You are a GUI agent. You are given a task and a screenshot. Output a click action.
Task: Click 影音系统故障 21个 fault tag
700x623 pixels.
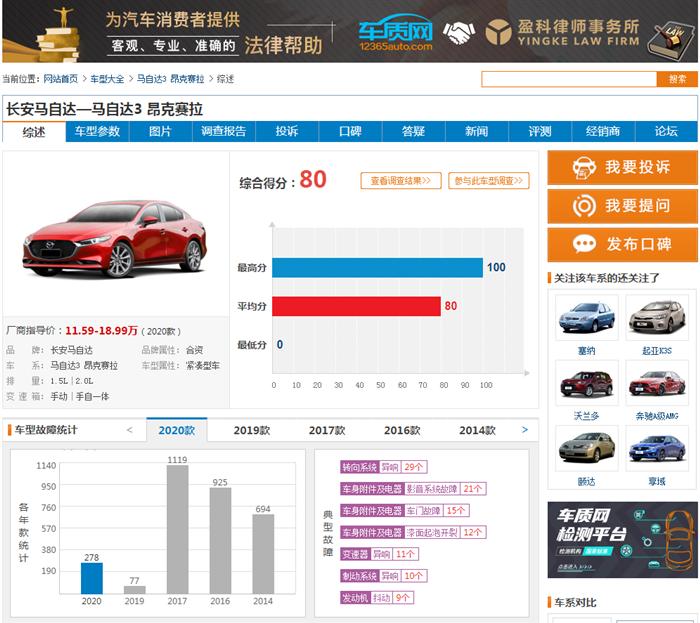[413, 489]
